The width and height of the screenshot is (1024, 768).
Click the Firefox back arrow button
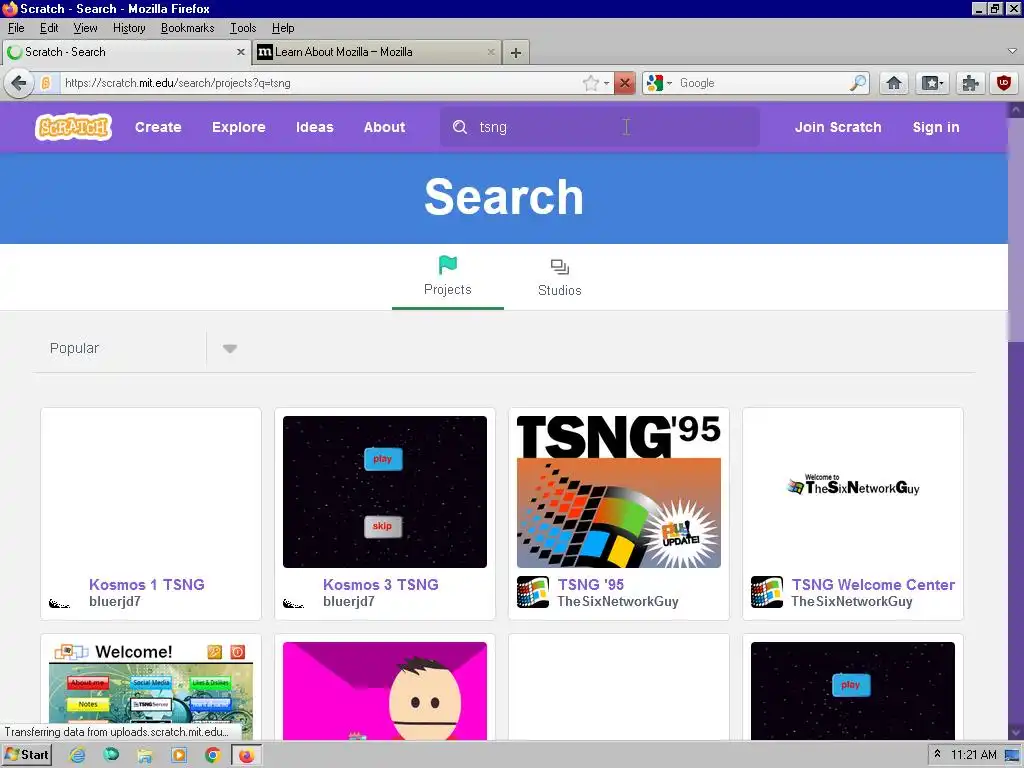coord(19,83)
